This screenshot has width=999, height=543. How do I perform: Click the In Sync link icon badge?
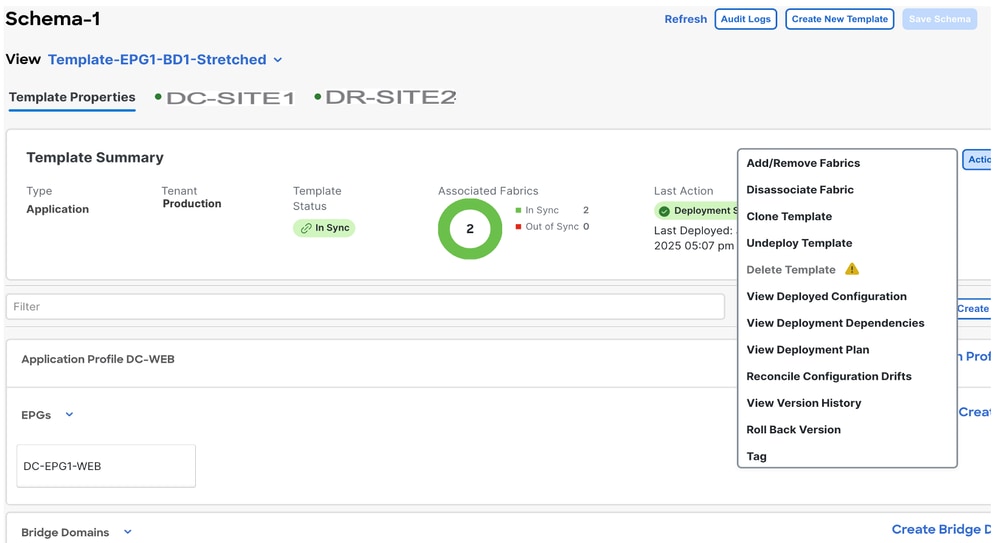pyautogui.click(x=324, y=228)
